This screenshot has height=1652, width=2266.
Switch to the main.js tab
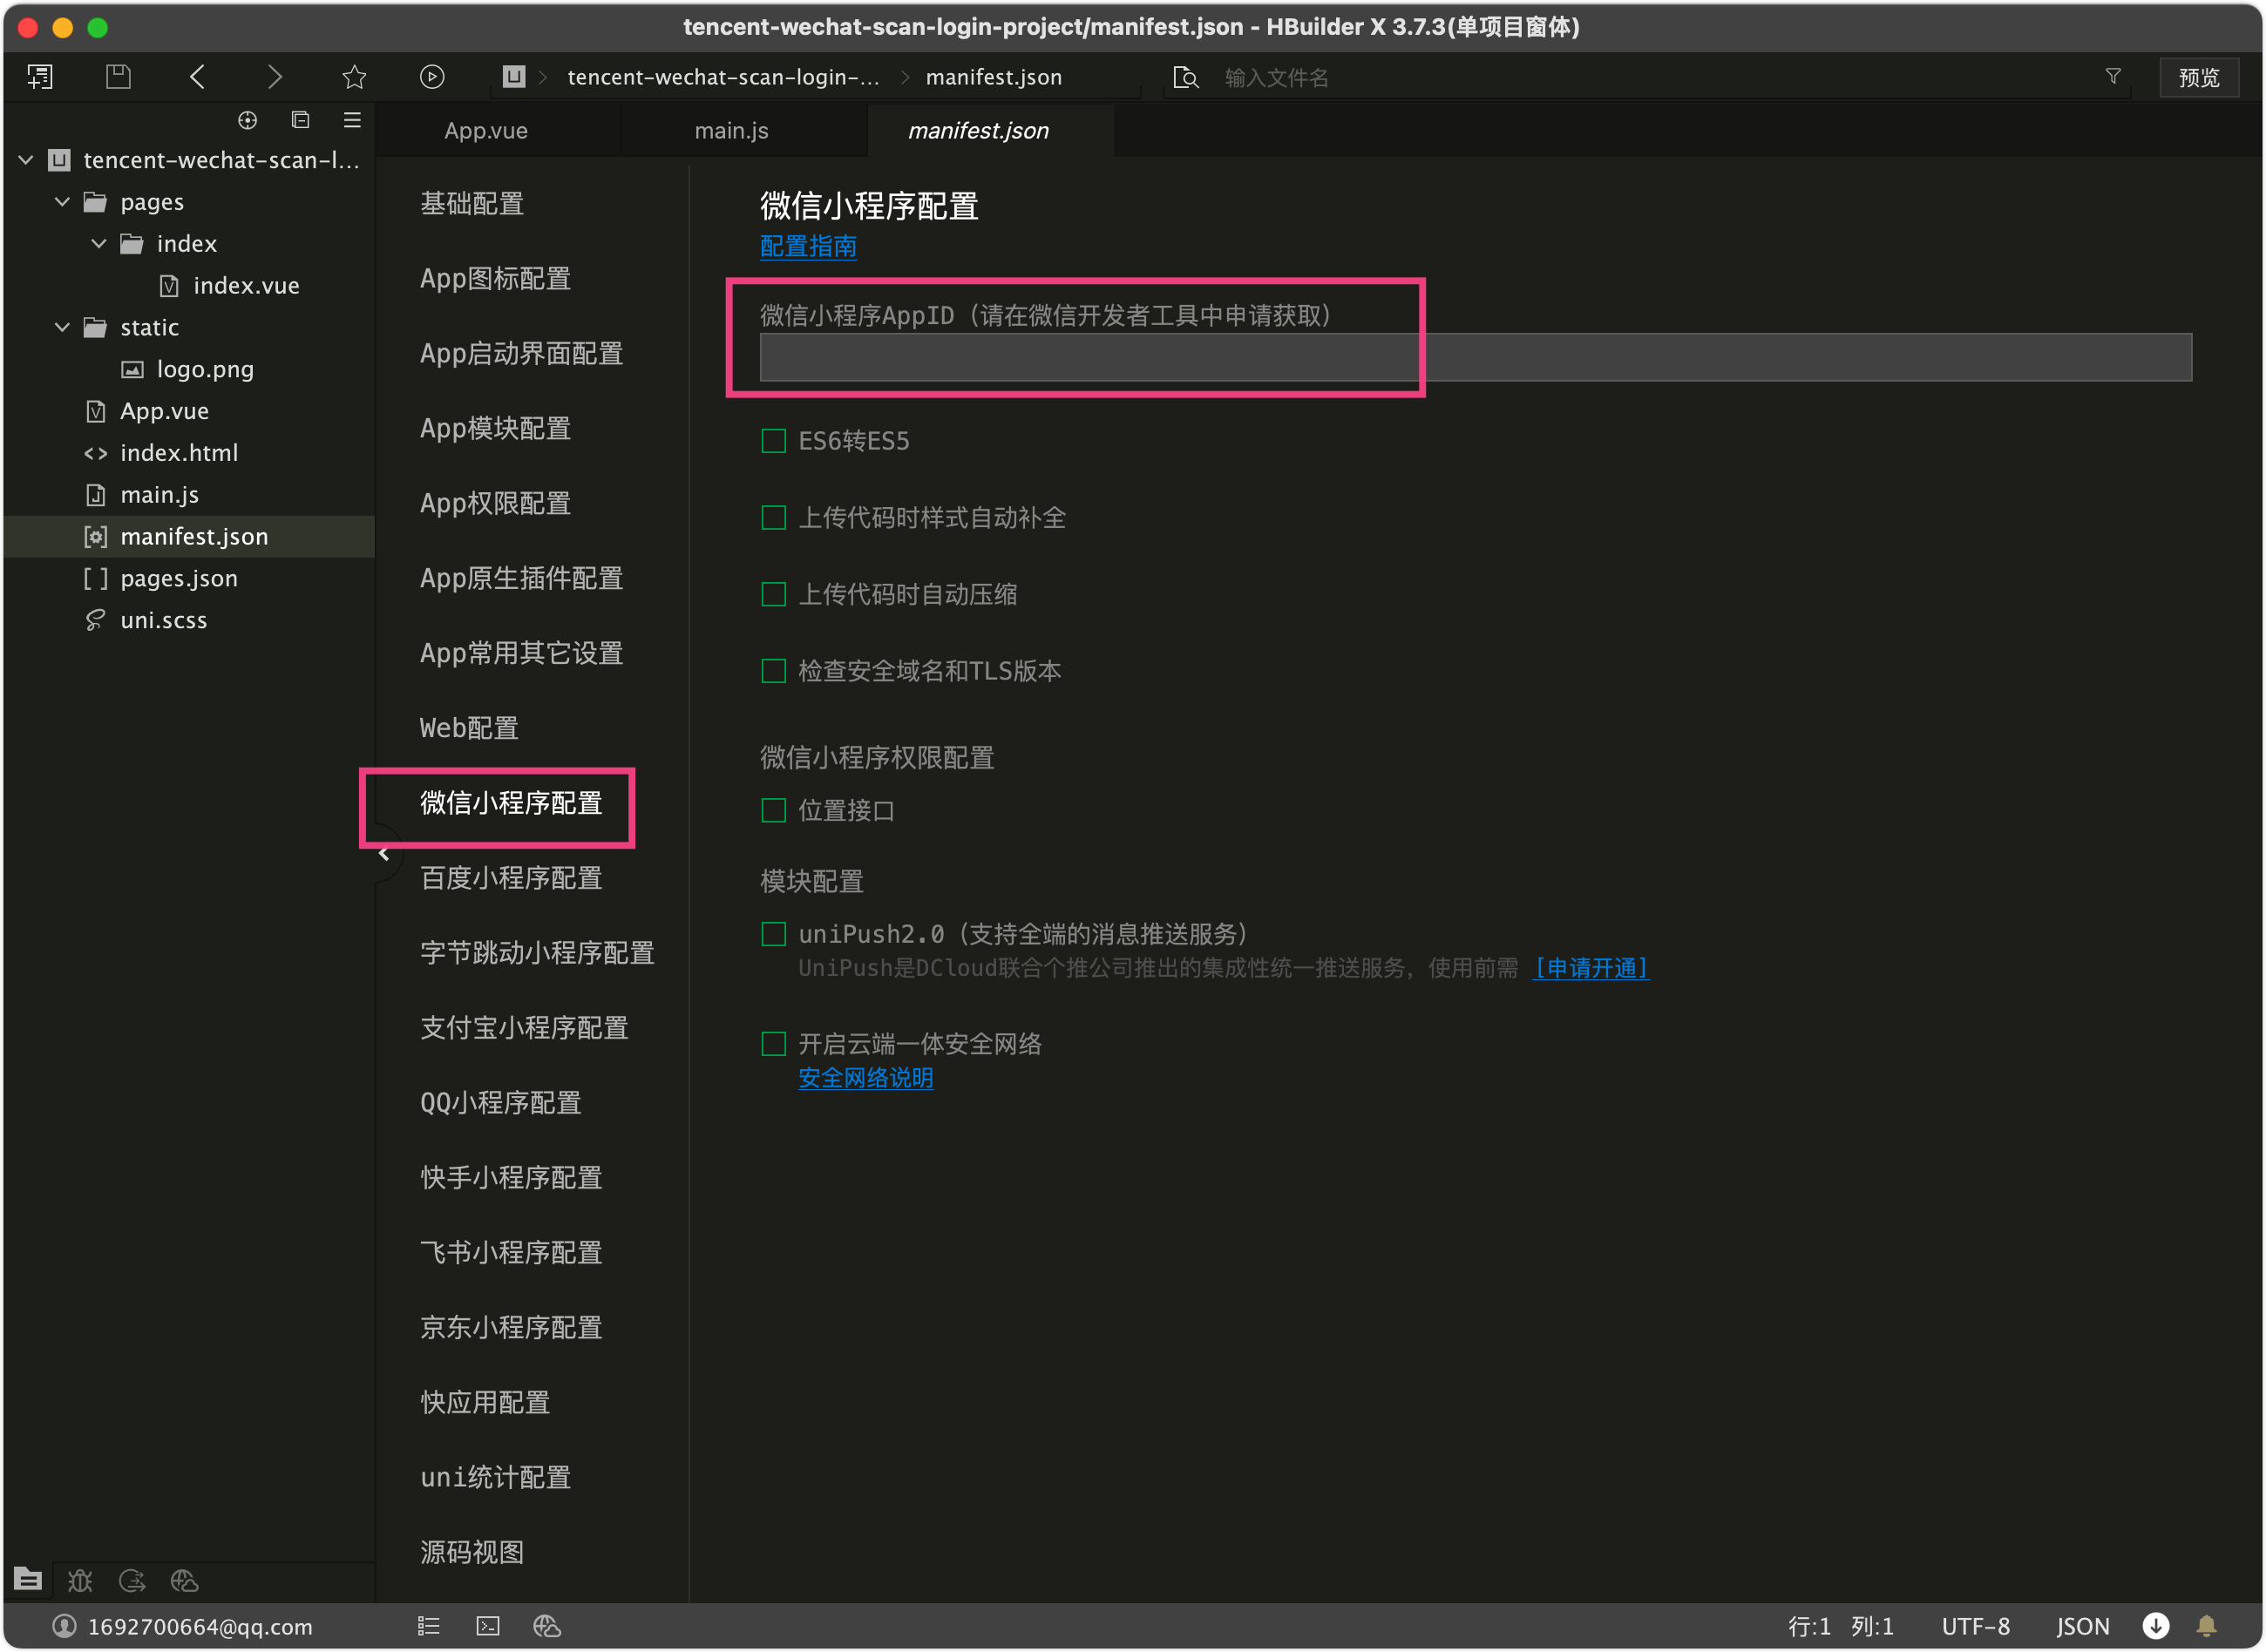pyautogui.click(x=732, y=131)
